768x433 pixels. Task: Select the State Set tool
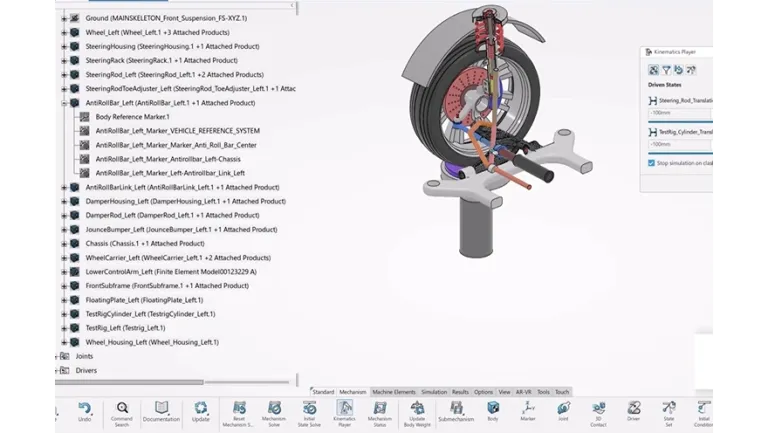click(x=669, y=413)
